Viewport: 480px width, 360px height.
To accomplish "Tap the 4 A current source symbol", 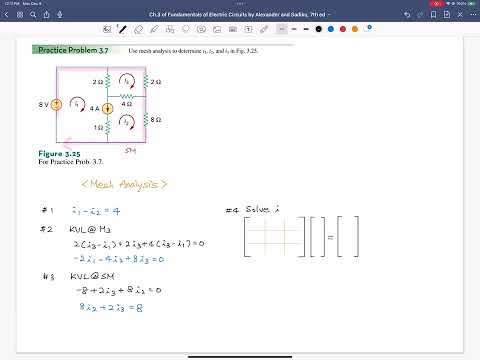I will coord(107,109).
